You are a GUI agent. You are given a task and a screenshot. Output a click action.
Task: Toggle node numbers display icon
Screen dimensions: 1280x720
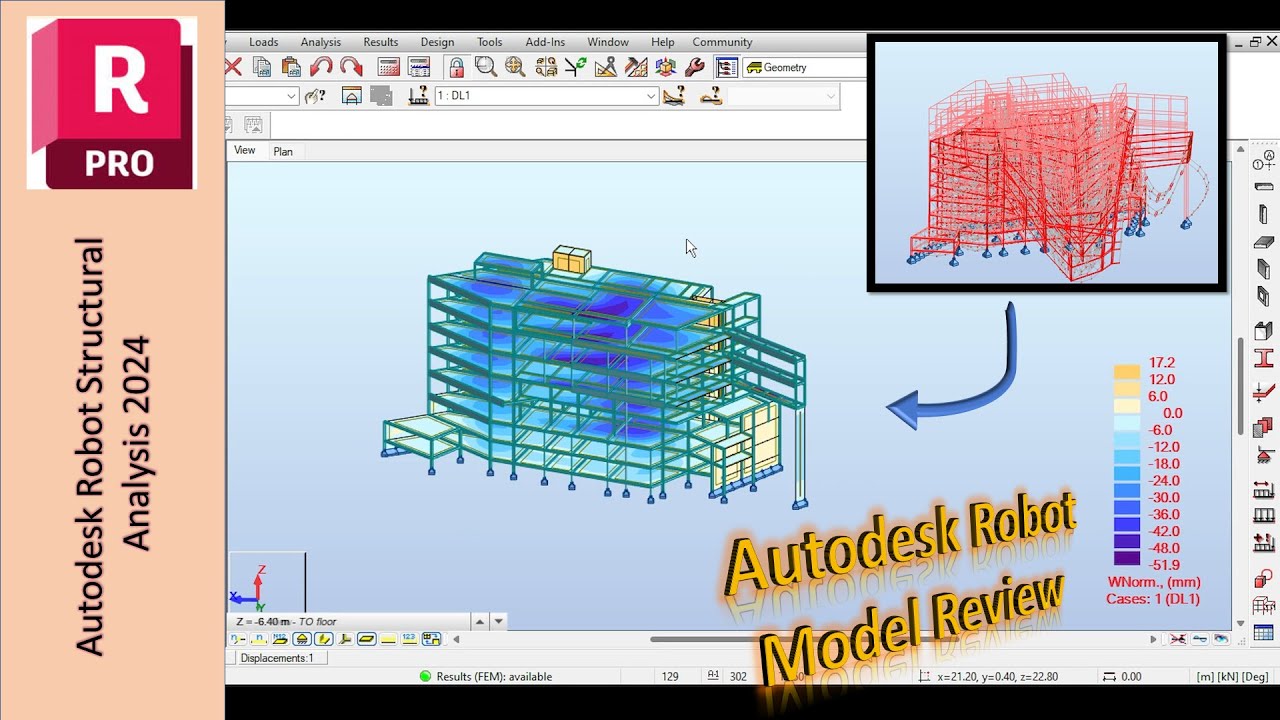click(238, 639)
